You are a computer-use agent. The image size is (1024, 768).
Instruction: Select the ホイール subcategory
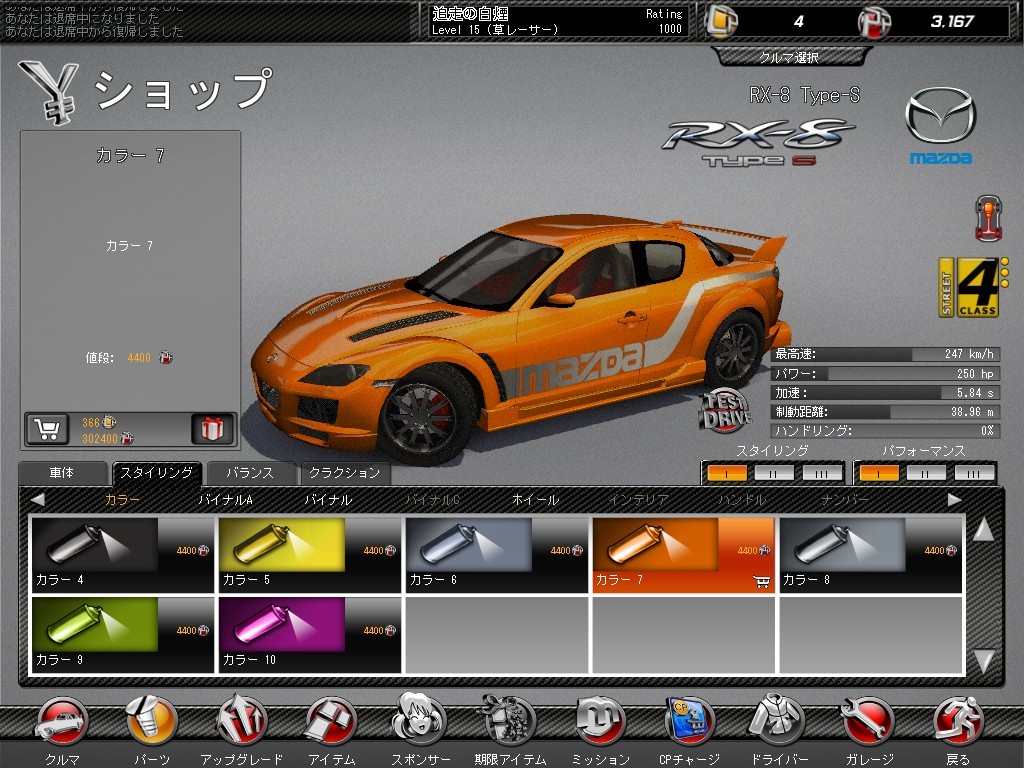point(536,500)
